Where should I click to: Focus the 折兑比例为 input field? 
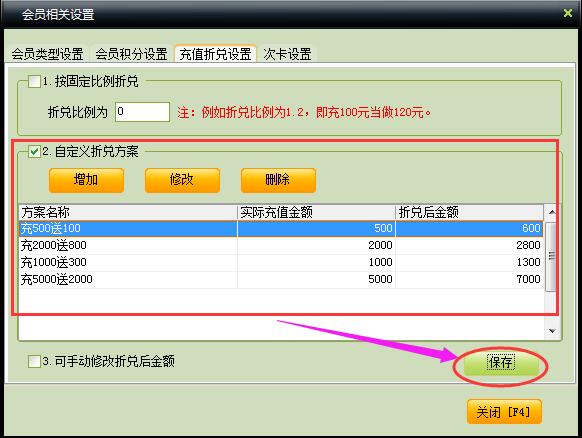[143, 112]
